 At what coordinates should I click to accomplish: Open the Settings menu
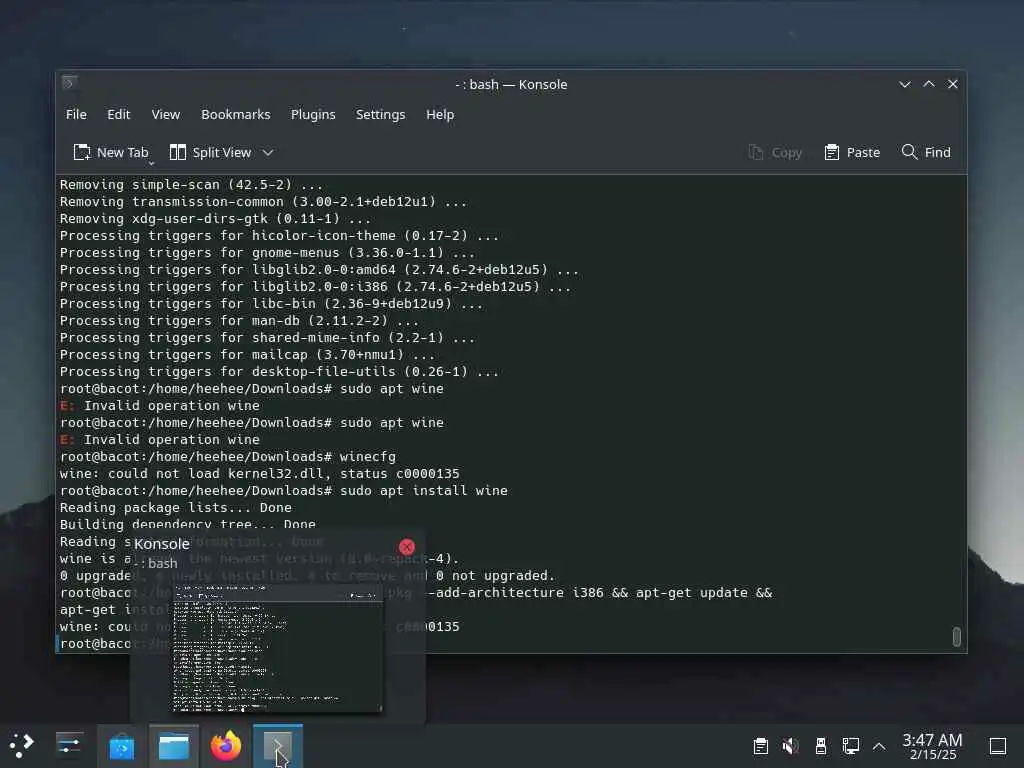click(380, 114)
